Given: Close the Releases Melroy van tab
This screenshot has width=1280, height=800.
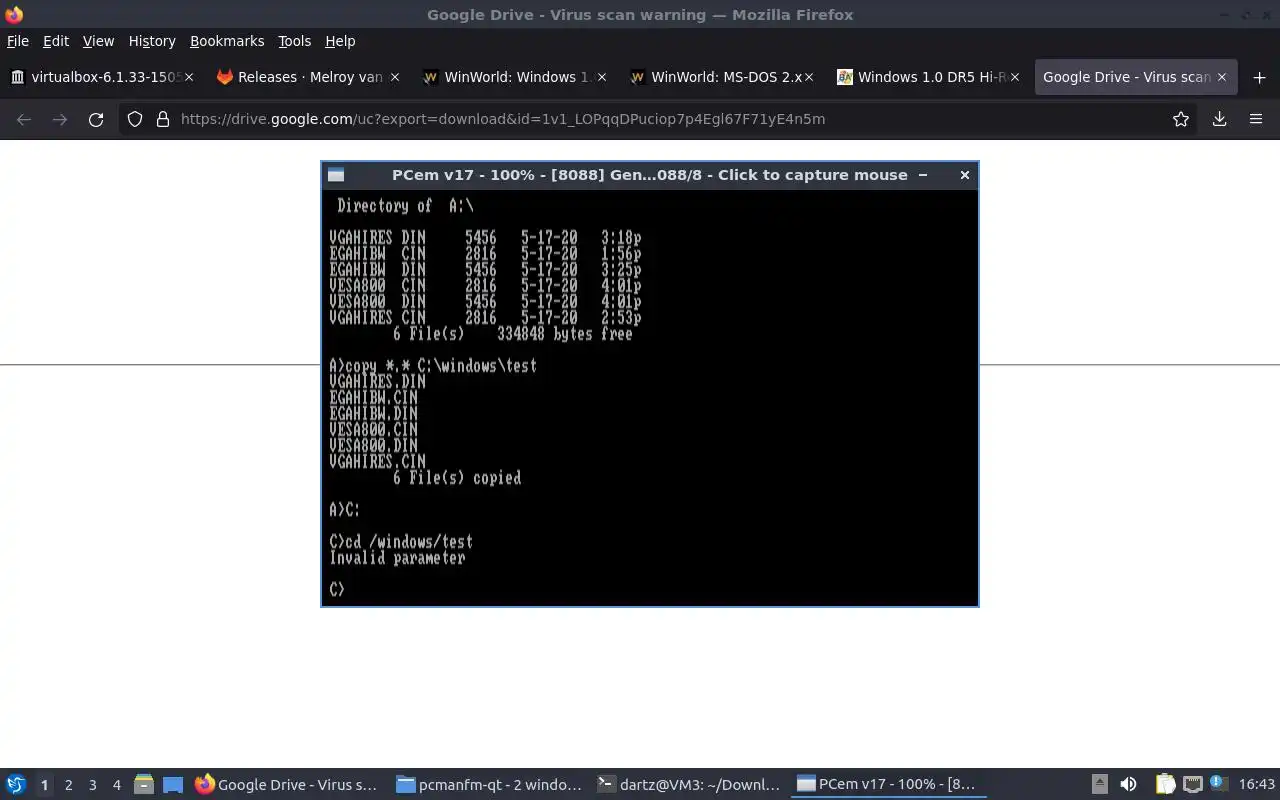Looking at the screenshot, I should click(395, 77).
